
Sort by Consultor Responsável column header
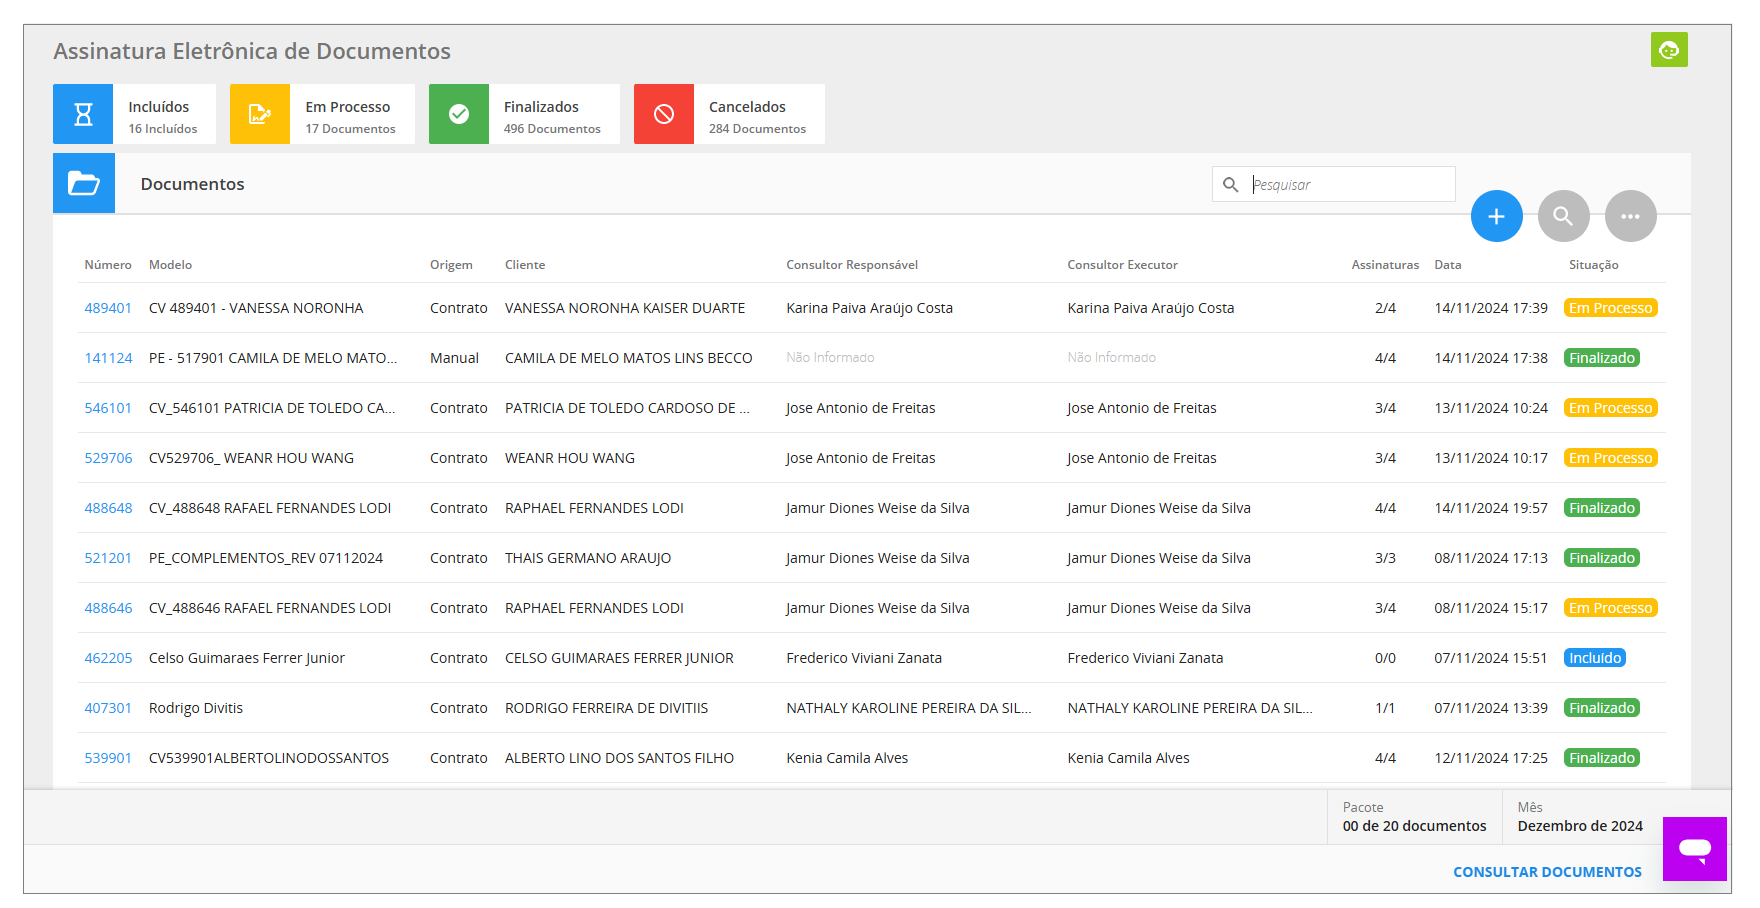[x=852, y=265]
